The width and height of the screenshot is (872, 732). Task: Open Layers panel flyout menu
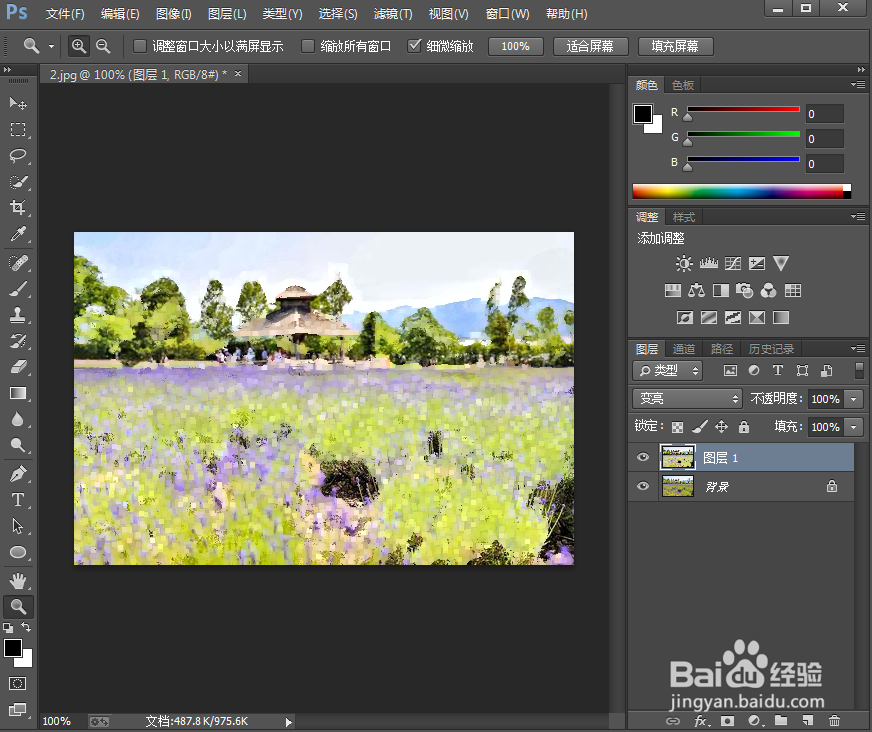click(858, 348)
